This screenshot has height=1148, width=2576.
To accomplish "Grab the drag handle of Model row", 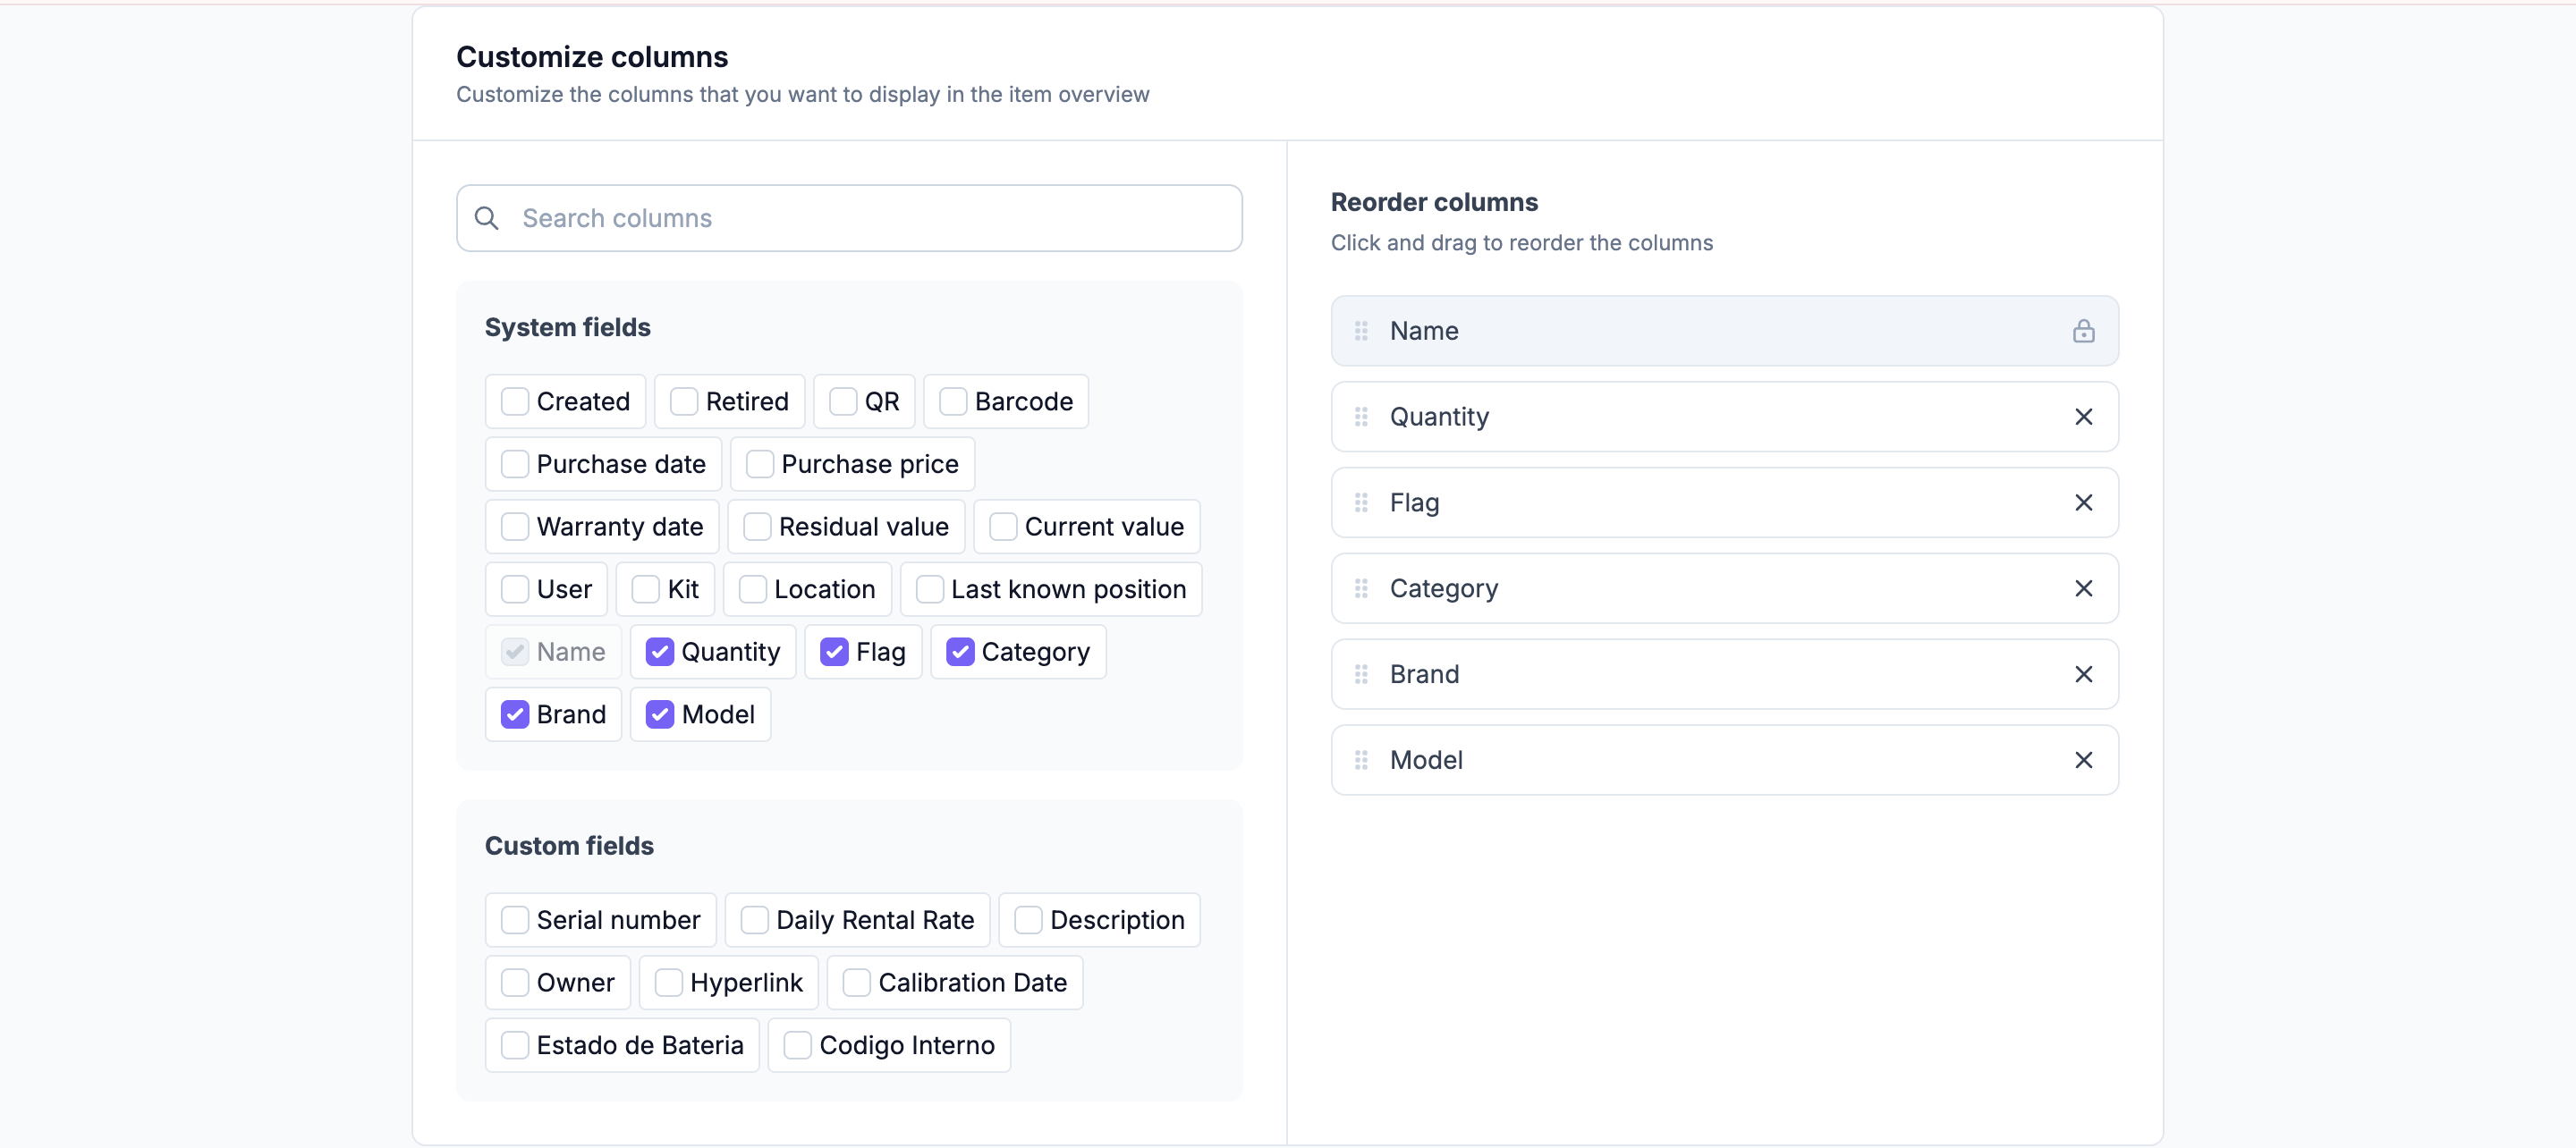I will [x=1361, y=761].
